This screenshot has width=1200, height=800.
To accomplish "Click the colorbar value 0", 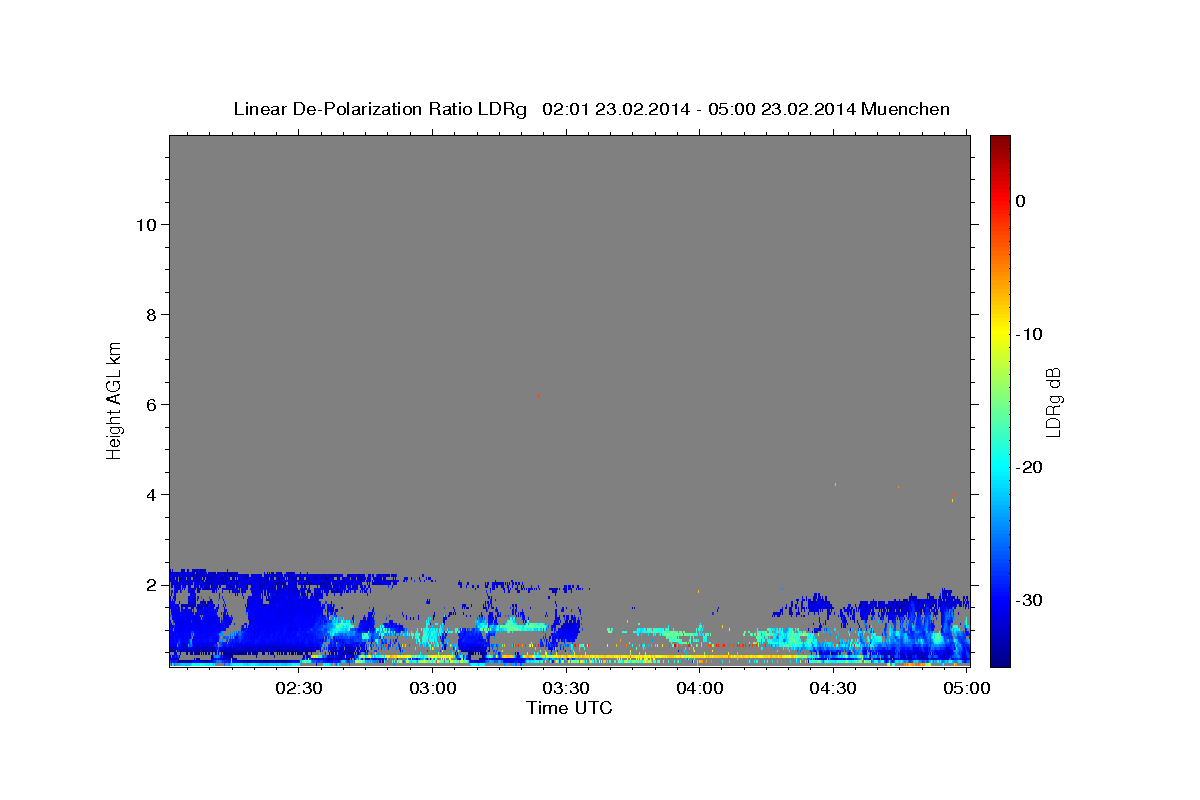I will tap(1020, 201).
